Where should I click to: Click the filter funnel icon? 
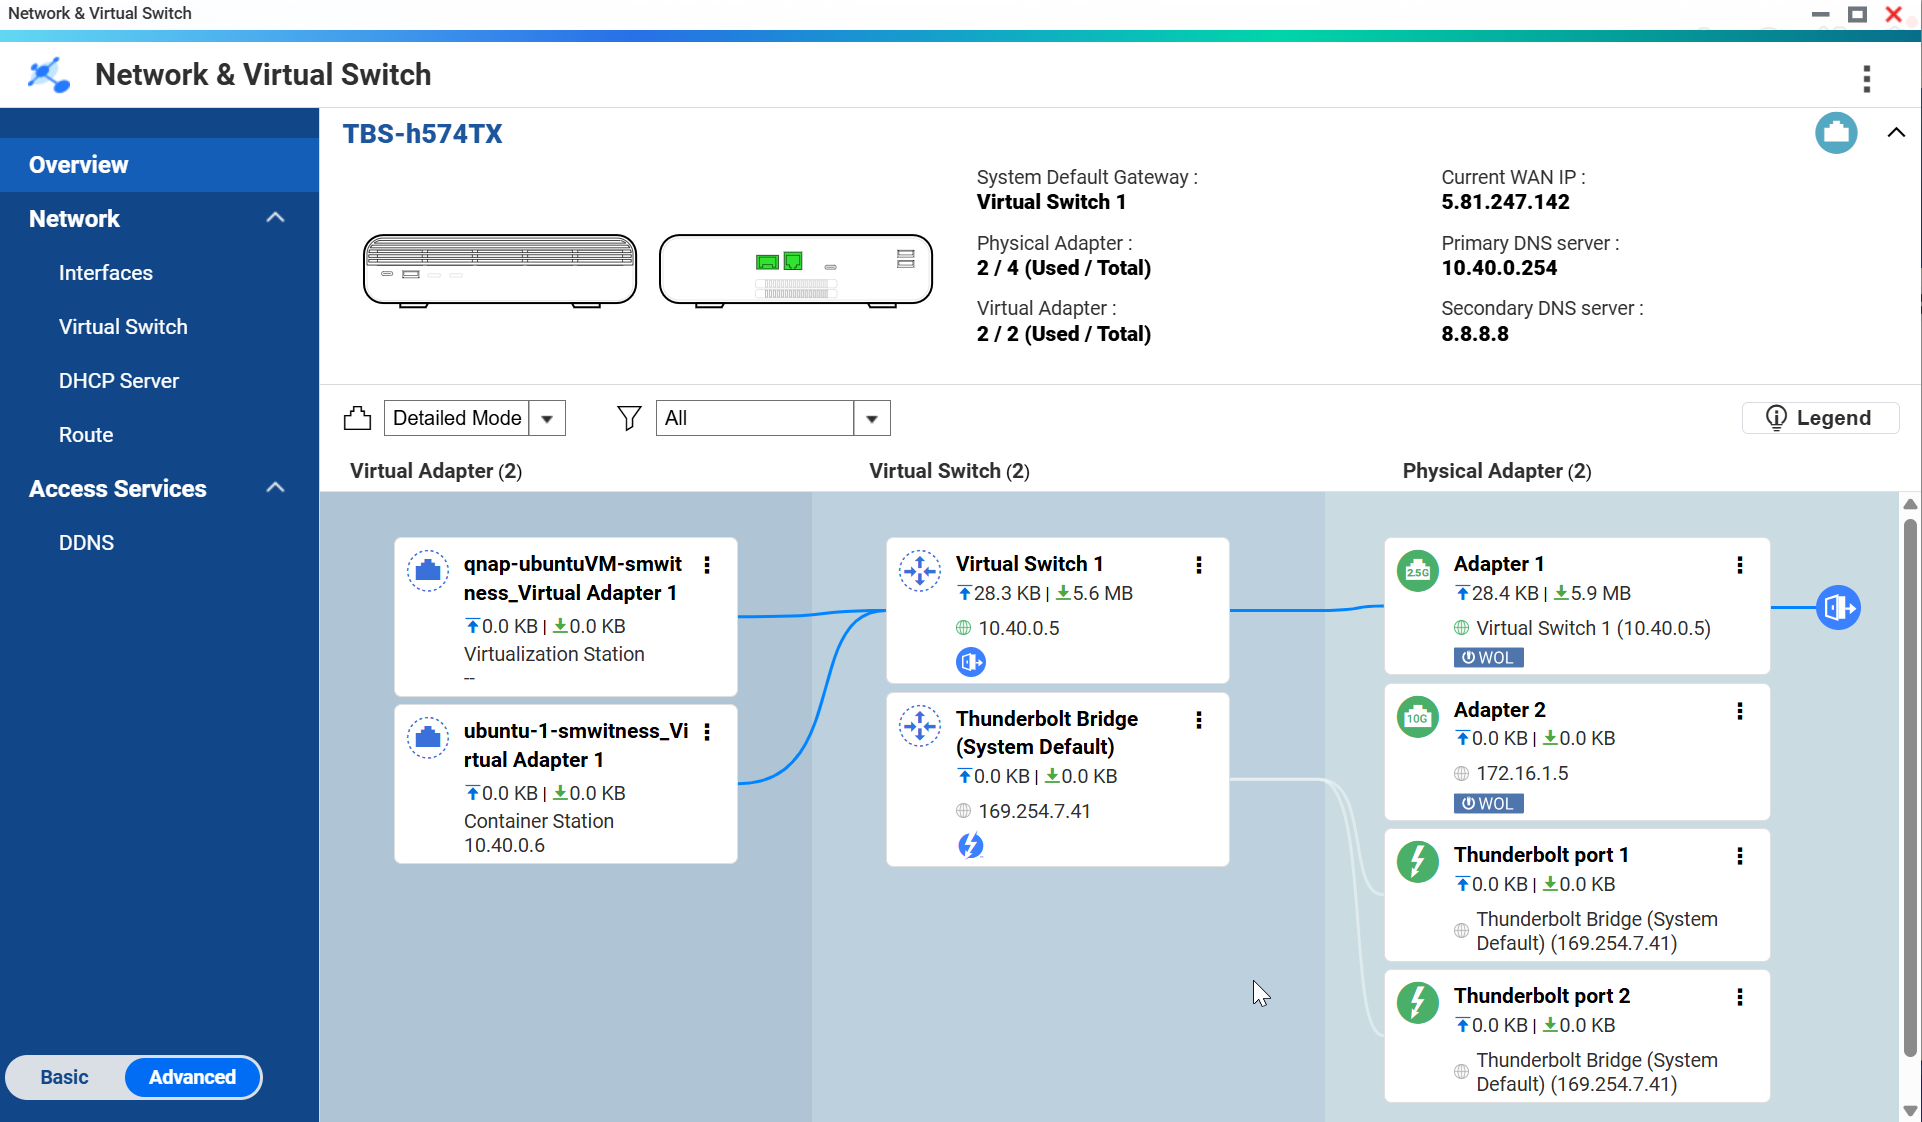pyautogui.click(x=629, y=418)
